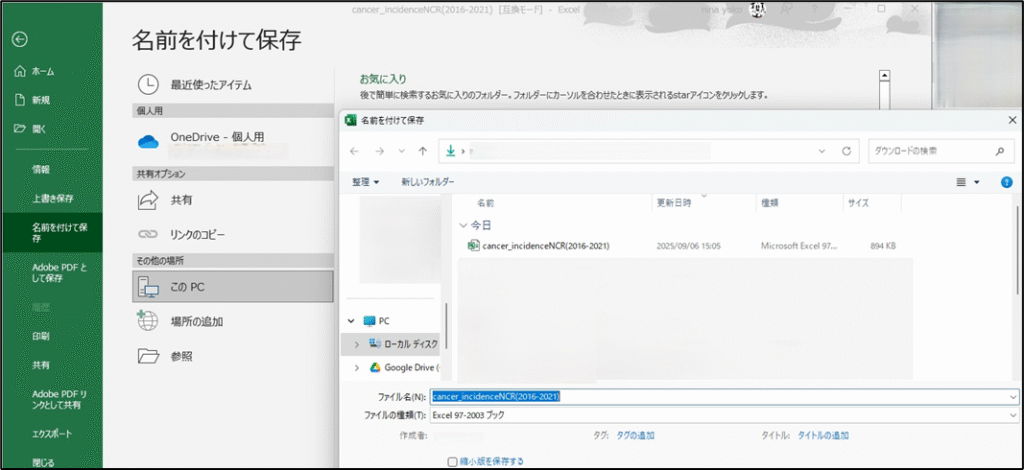Open the dialog help icon

pos(1006,182)
